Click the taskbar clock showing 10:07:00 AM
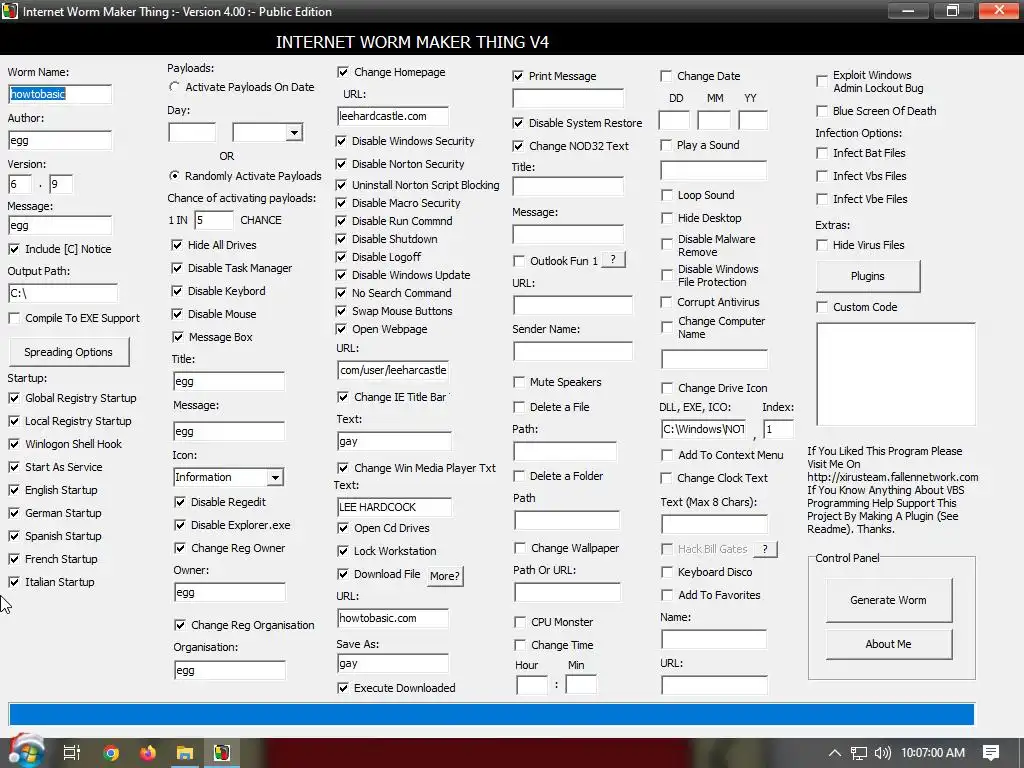The width and height of the screenshot is (1024, 768). (x=933, y=753)
